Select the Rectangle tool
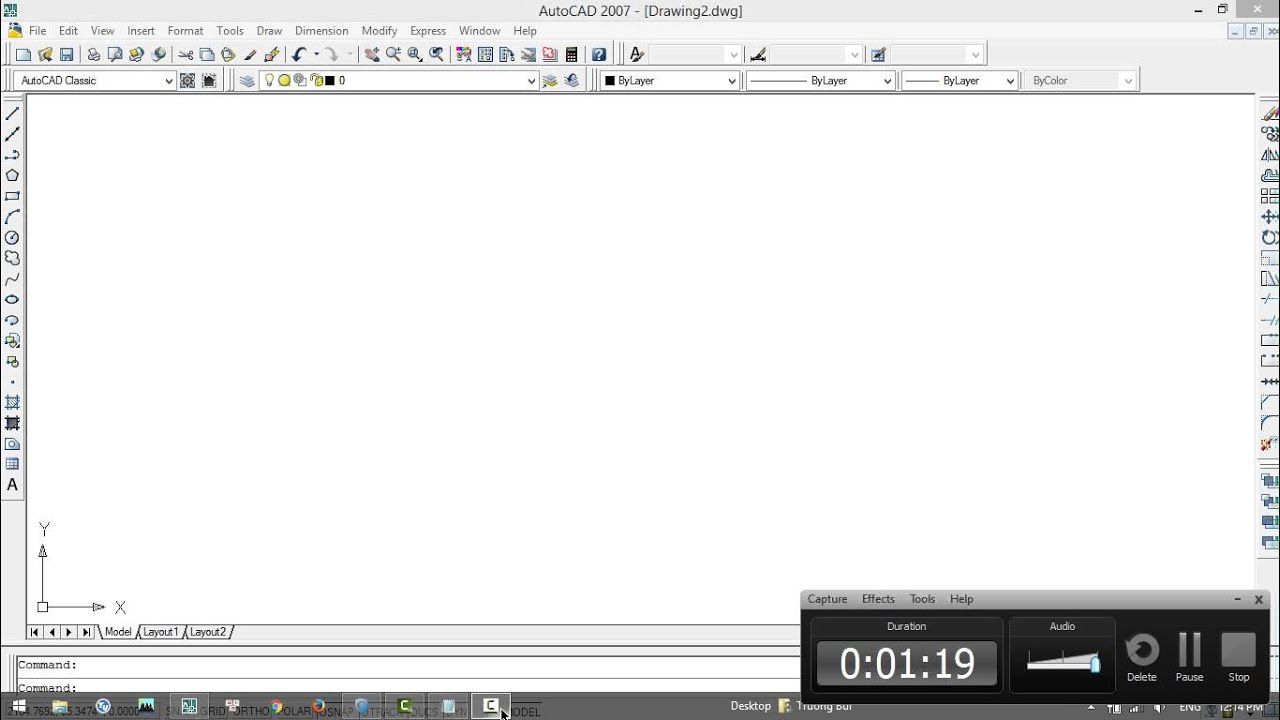Screen dimensions: 1280x720 point(12,196)
